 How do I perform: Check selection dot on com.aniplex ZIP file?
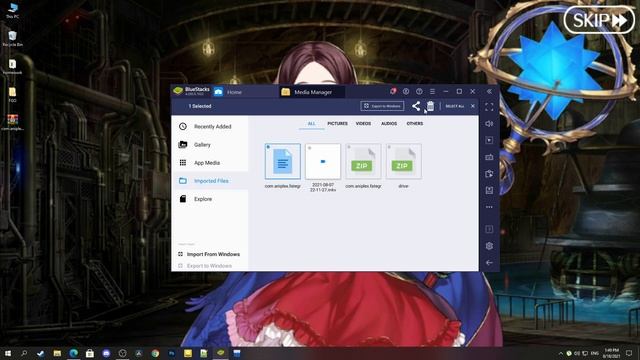coord(349,147)
